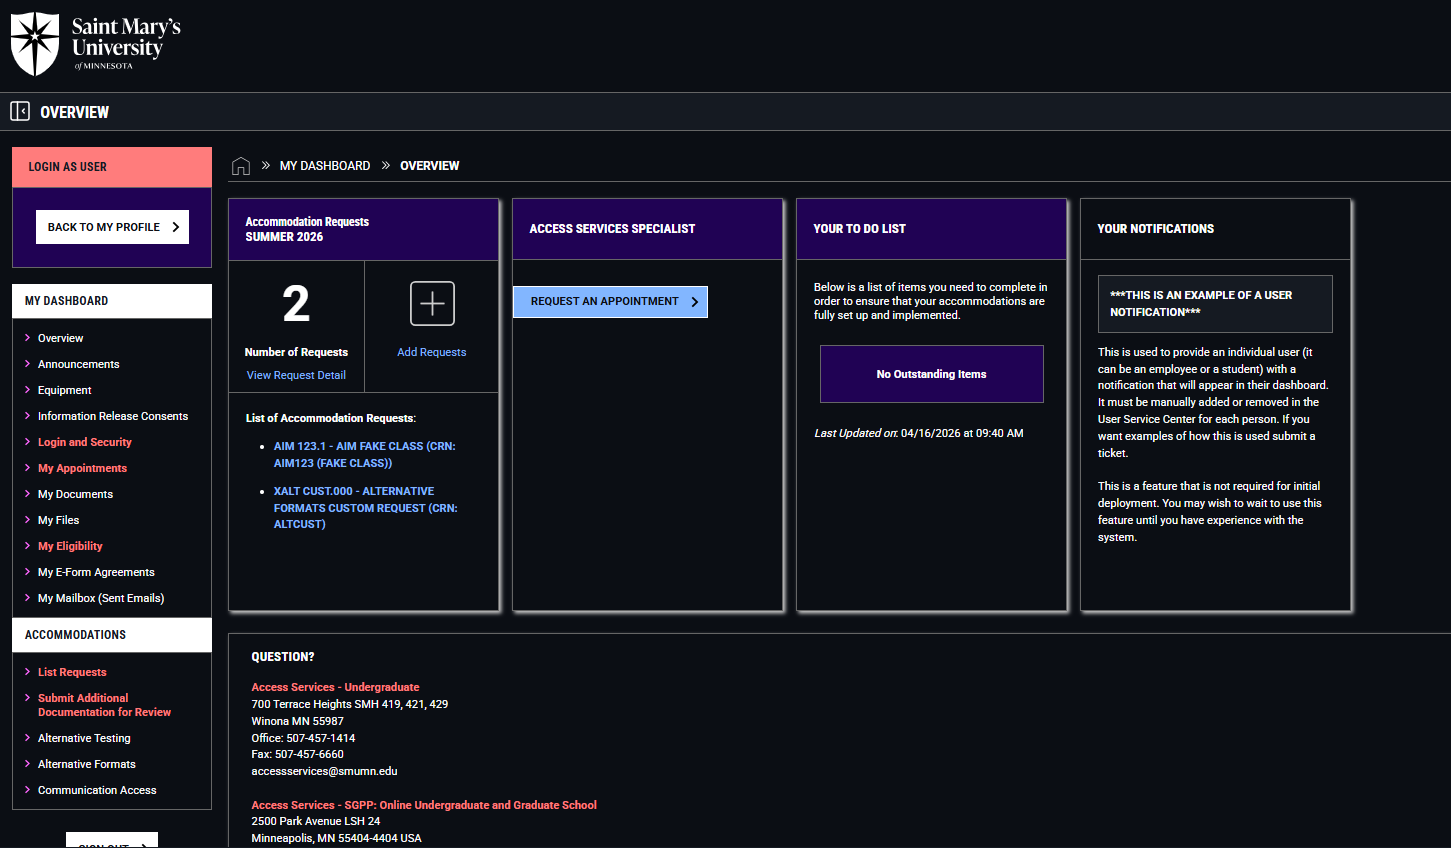Open AIM 123.1 AIM Fake Class request
1451x848 pixels.
pos(365,455)
